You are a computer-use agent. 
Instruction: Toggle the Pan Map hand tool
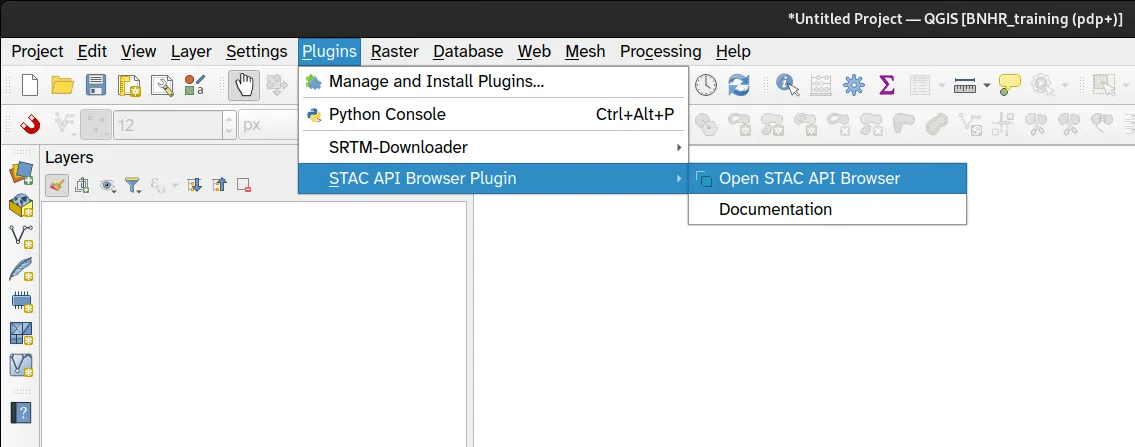coord(243,85)
